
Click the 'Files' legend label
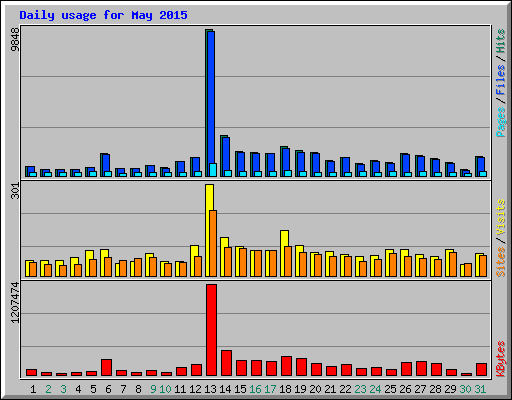click(x=500, y=80)
